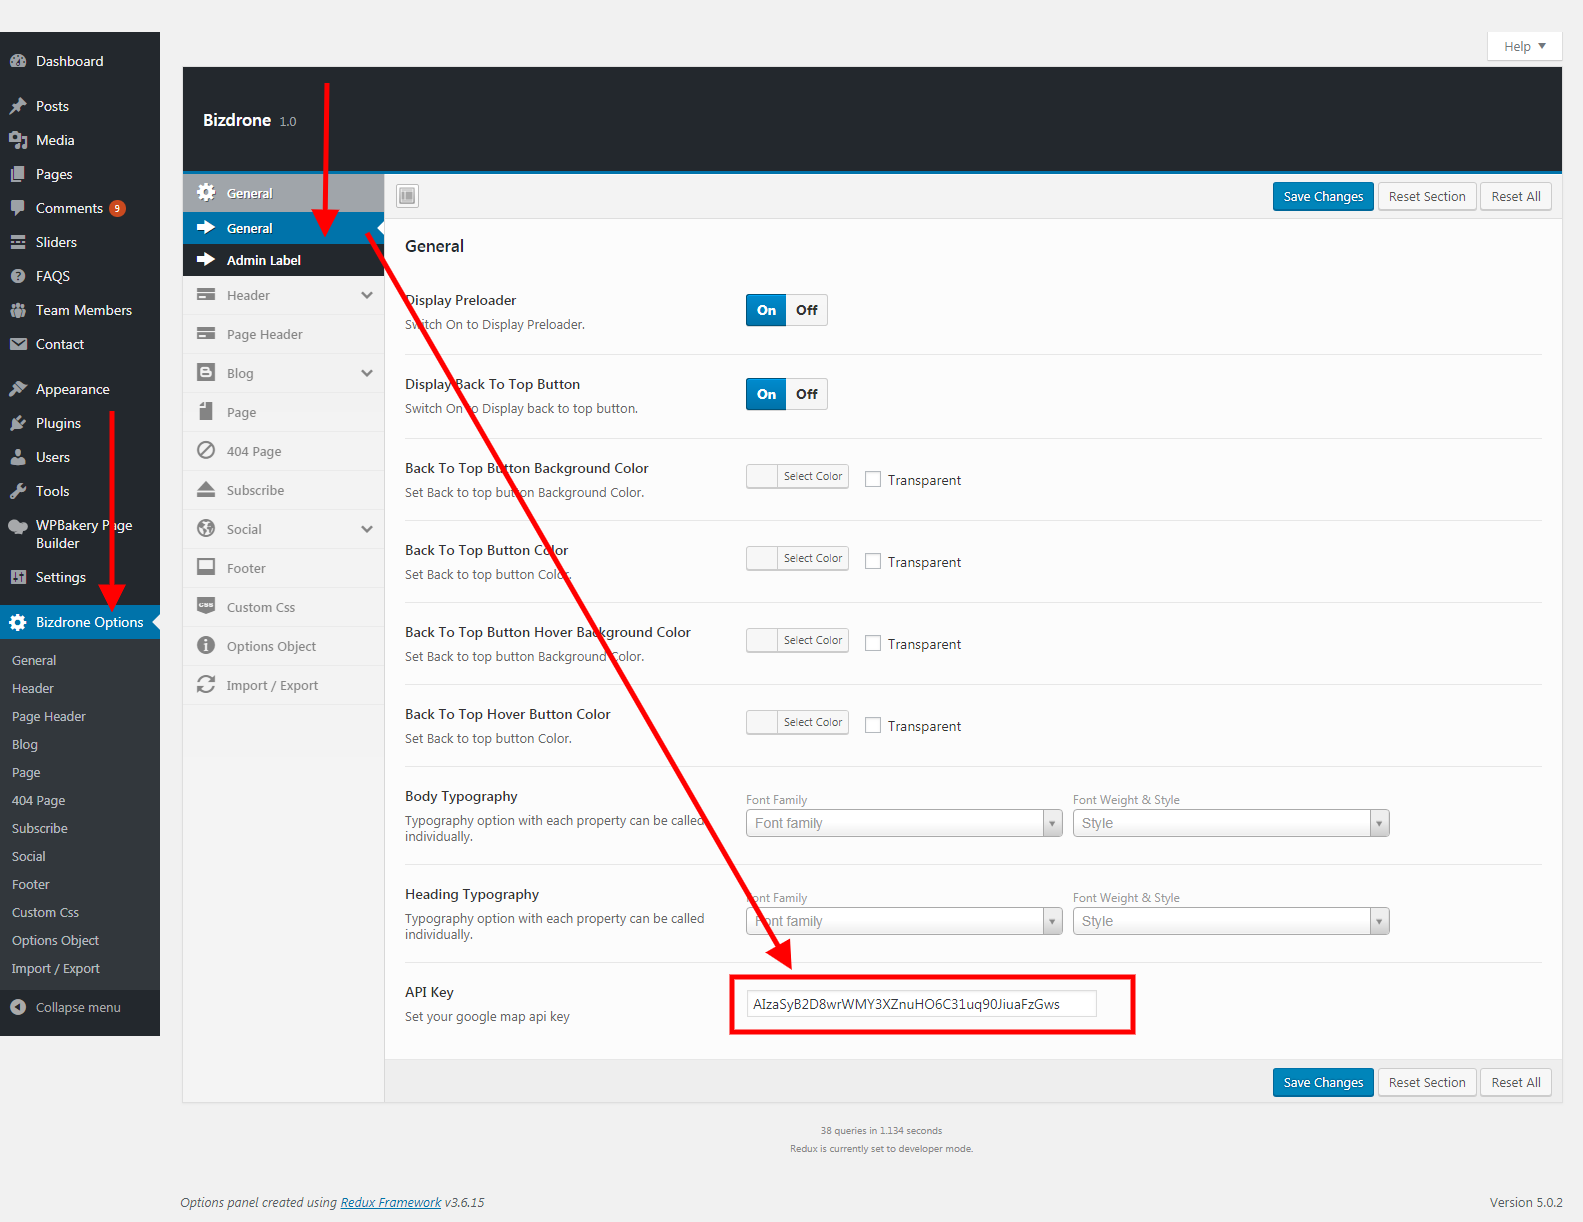Screen dimensions: 1583x1222
Task: Click the Settings sliders icon
Action: tap(18, 577)
